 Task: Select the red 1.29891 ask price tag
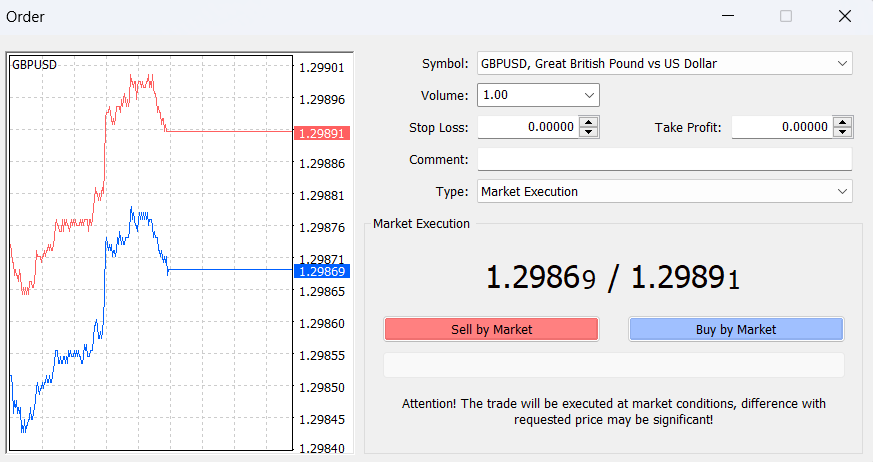[320, 132]
